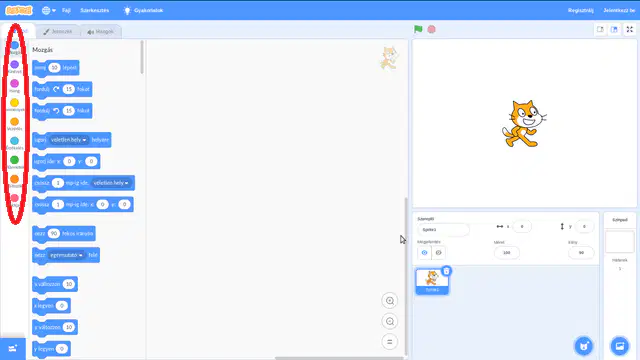Open the add extension button
640x360 pixels.
tap(13, 349)
